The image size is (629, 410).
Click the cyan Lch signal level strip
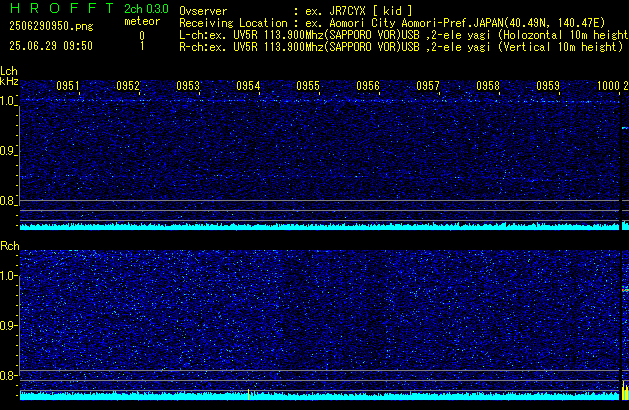pos(319,227)
